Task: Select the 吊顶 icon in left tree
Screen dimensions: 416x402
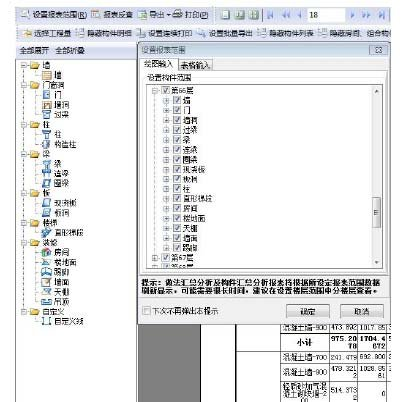Action: (x=46, y=302)
